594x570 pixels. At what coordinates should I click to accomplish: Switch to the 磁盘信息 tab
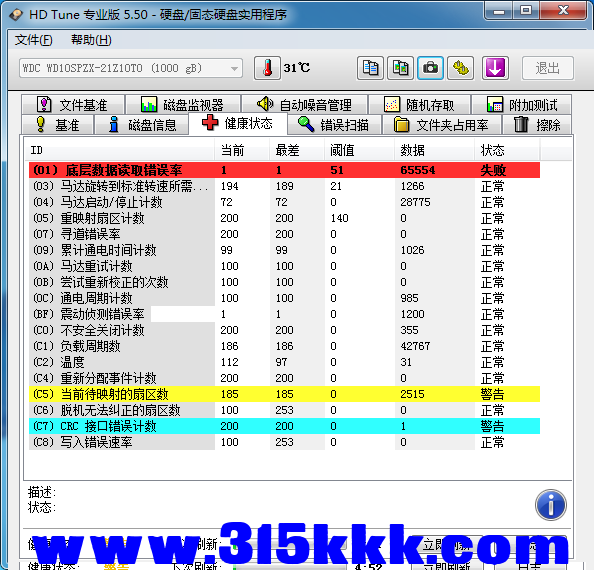pos(142,125)
